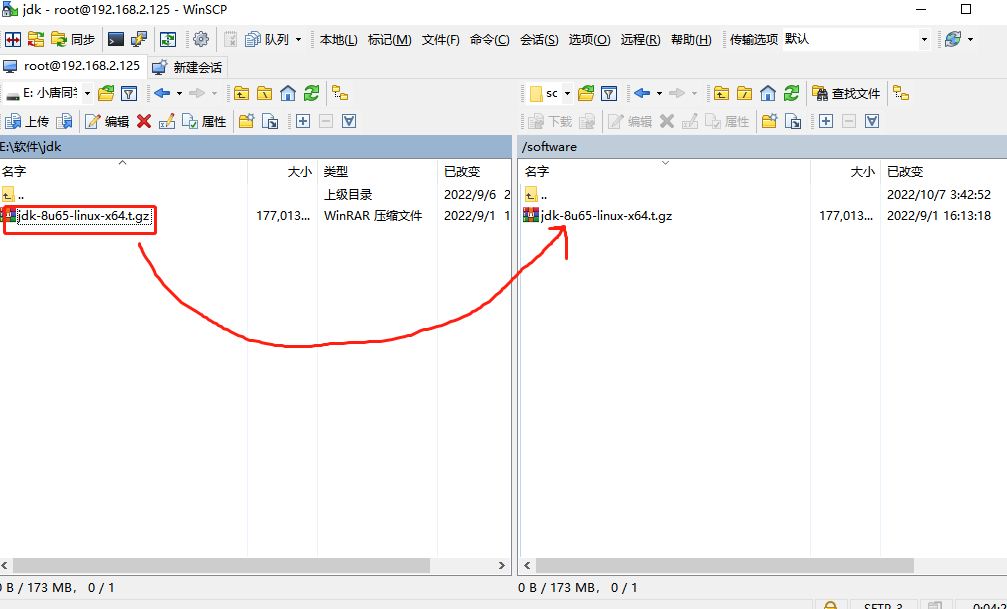Click remote panel Parent directory folder icon

point(721,94)
